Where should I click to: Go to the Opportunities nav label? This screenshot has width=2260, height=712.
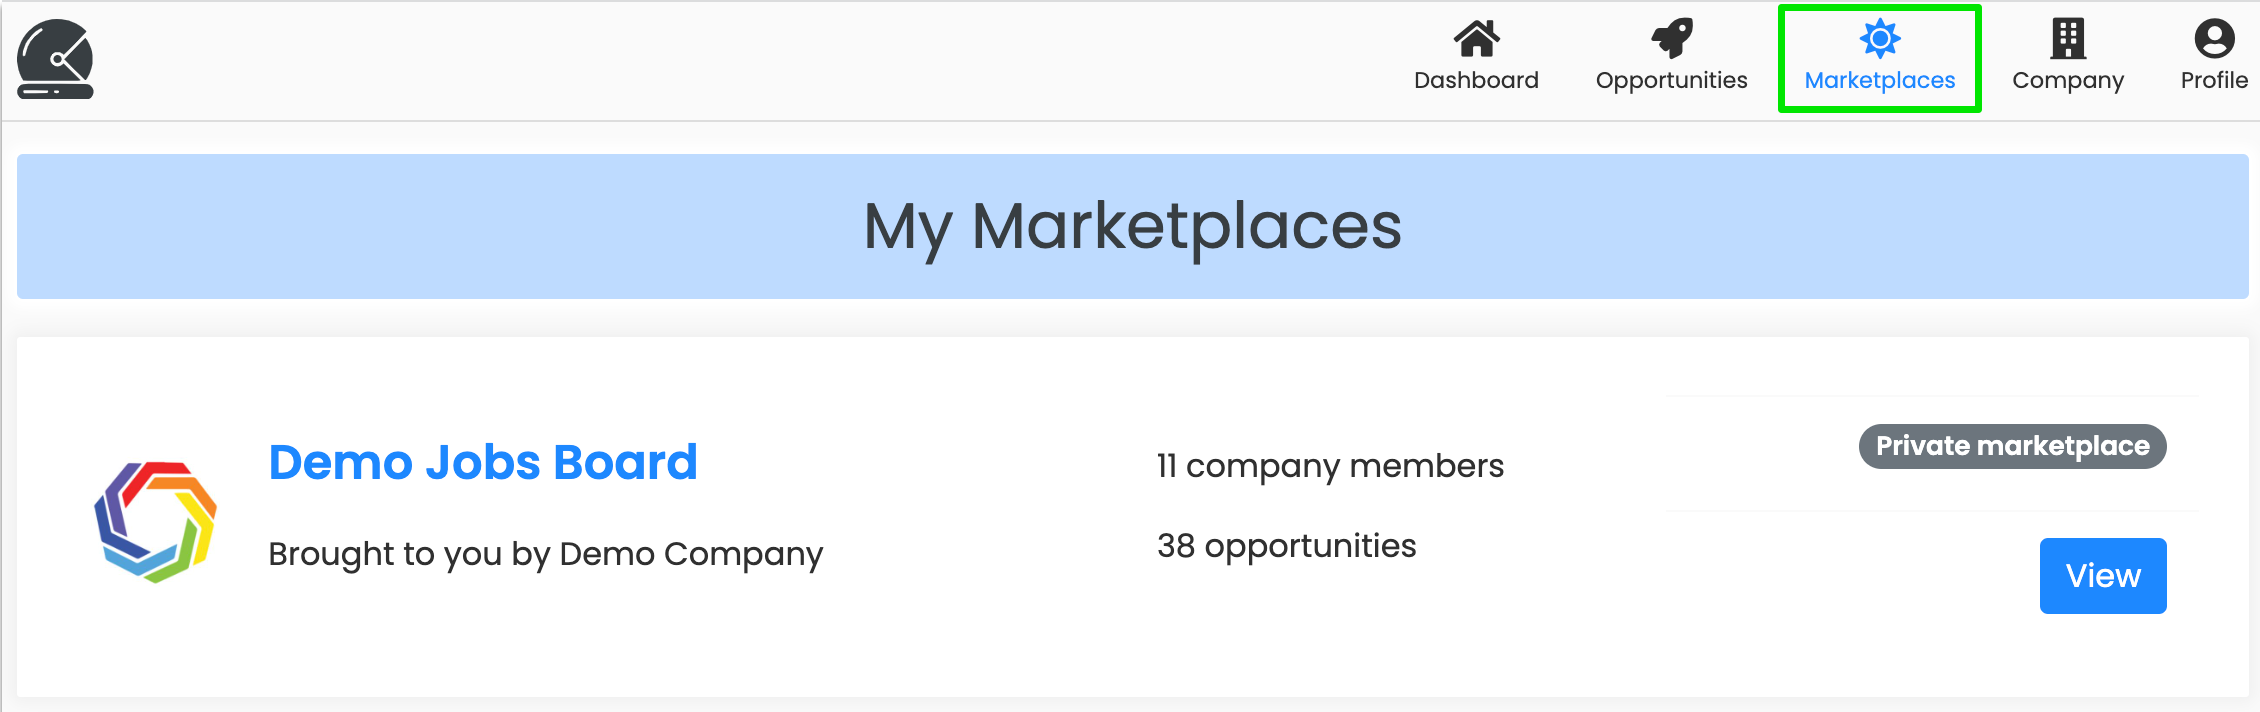[1671, 80]
